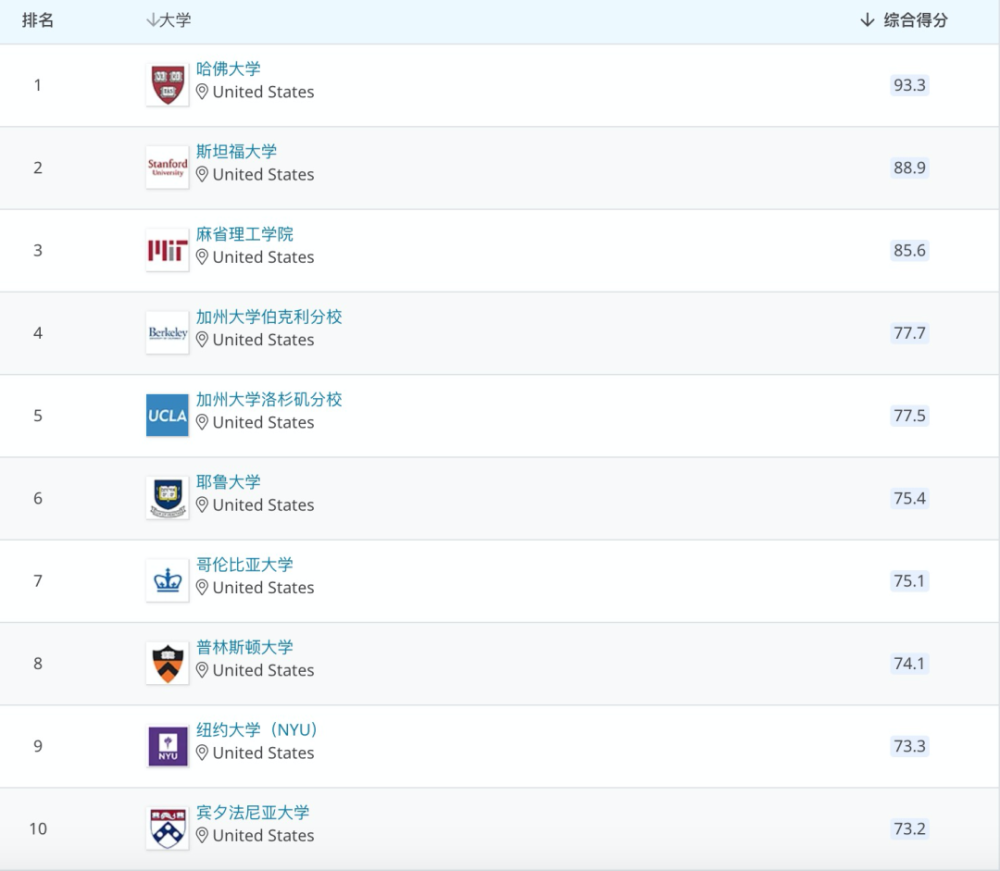1000x871 pixels.
Task: Click the Berkeley logo
Action: click(167, 333)
